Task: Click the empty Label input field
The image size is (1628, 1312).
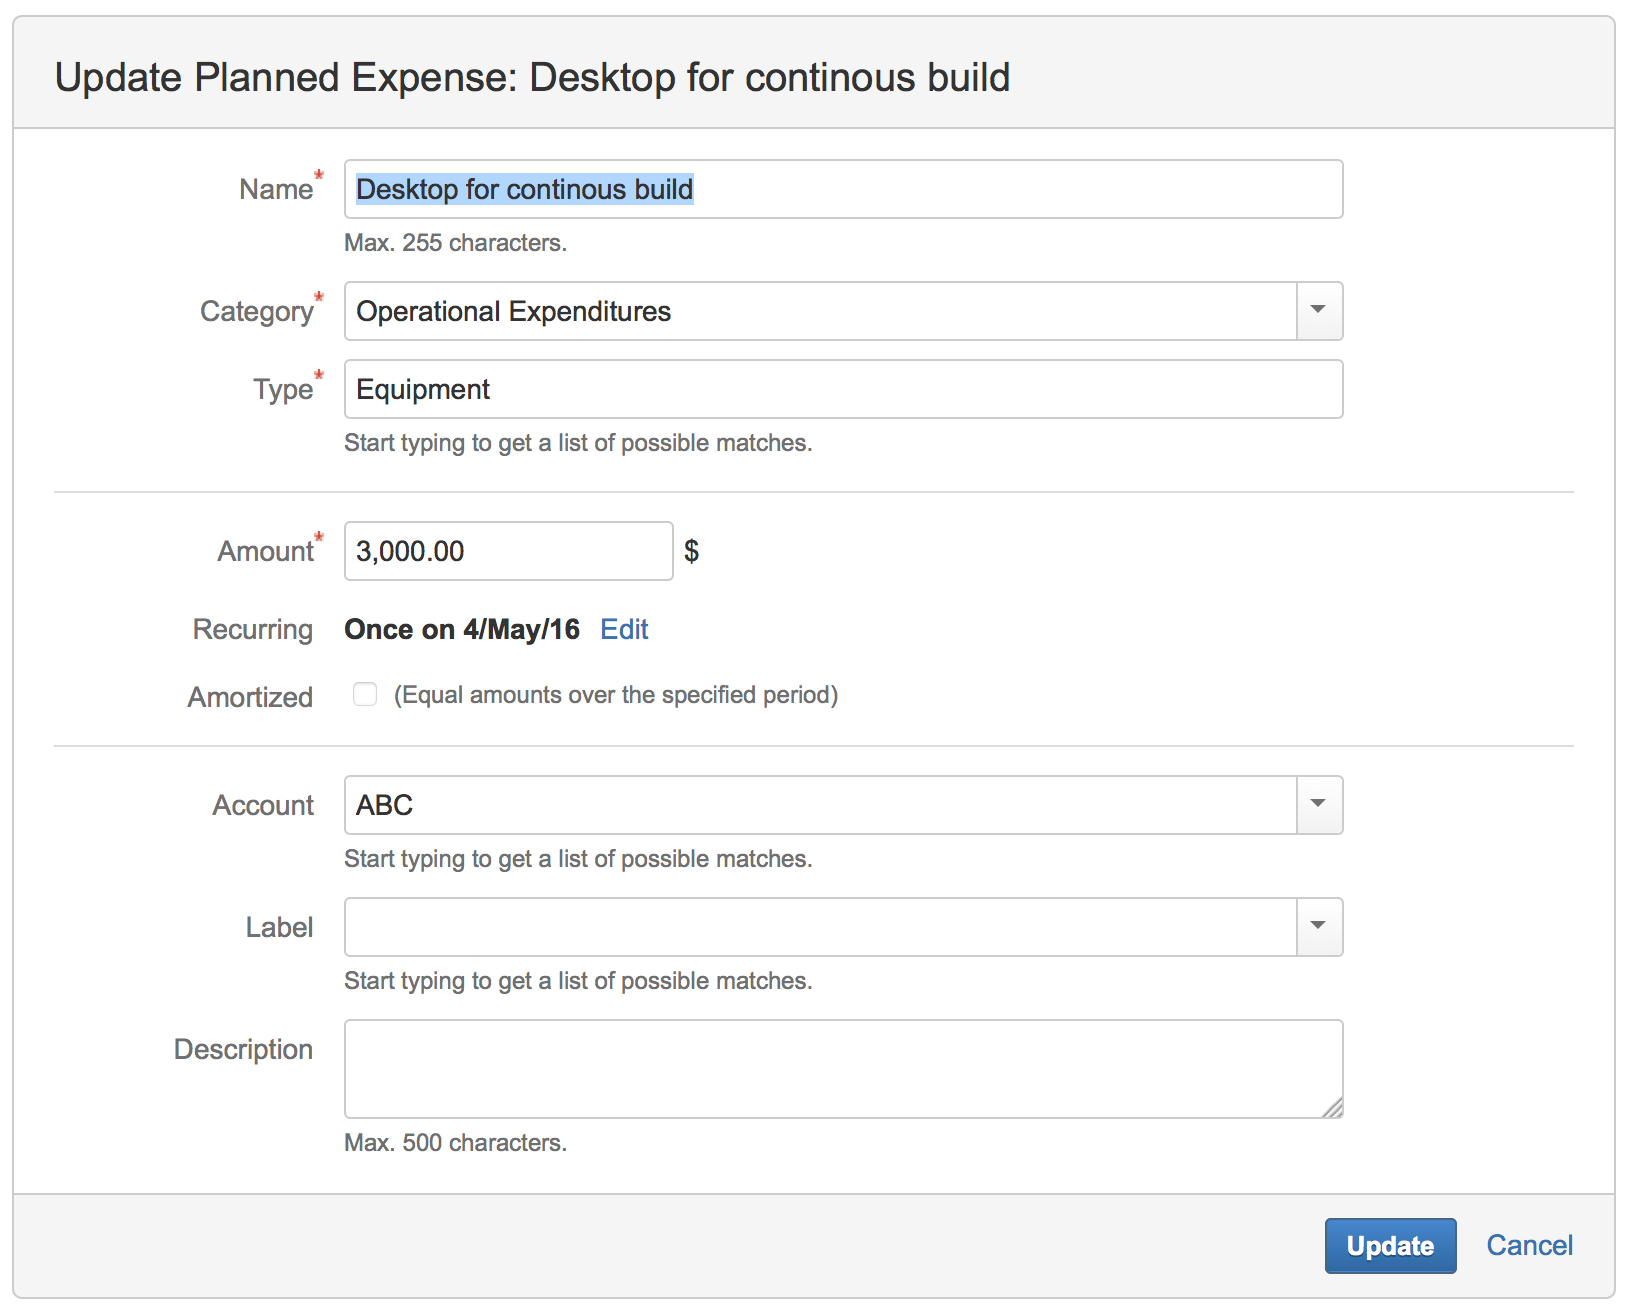Action: (820, 927)
